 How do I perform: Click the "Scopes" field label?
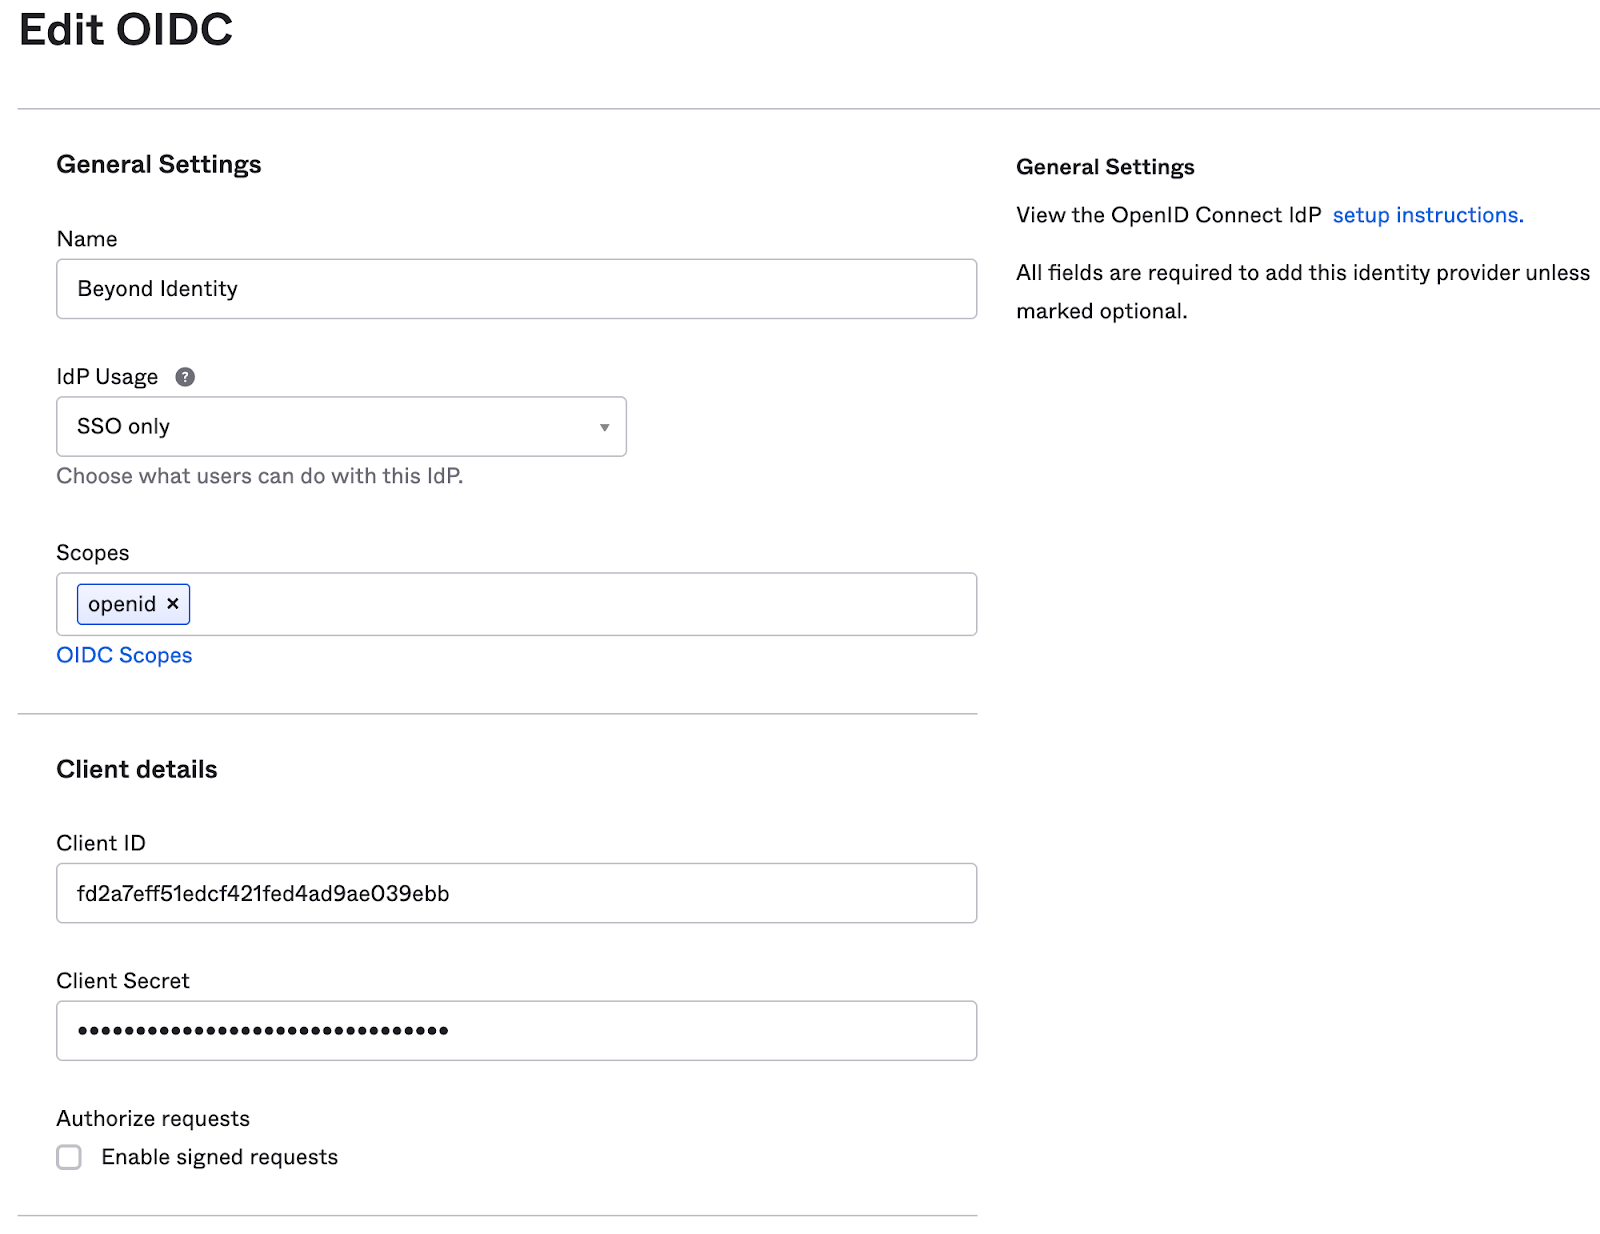tap(93, 553)
